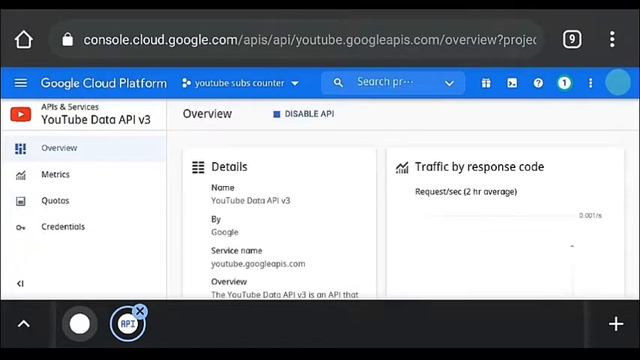Tap the API tab icon in bottom bar

coord(127,324)
